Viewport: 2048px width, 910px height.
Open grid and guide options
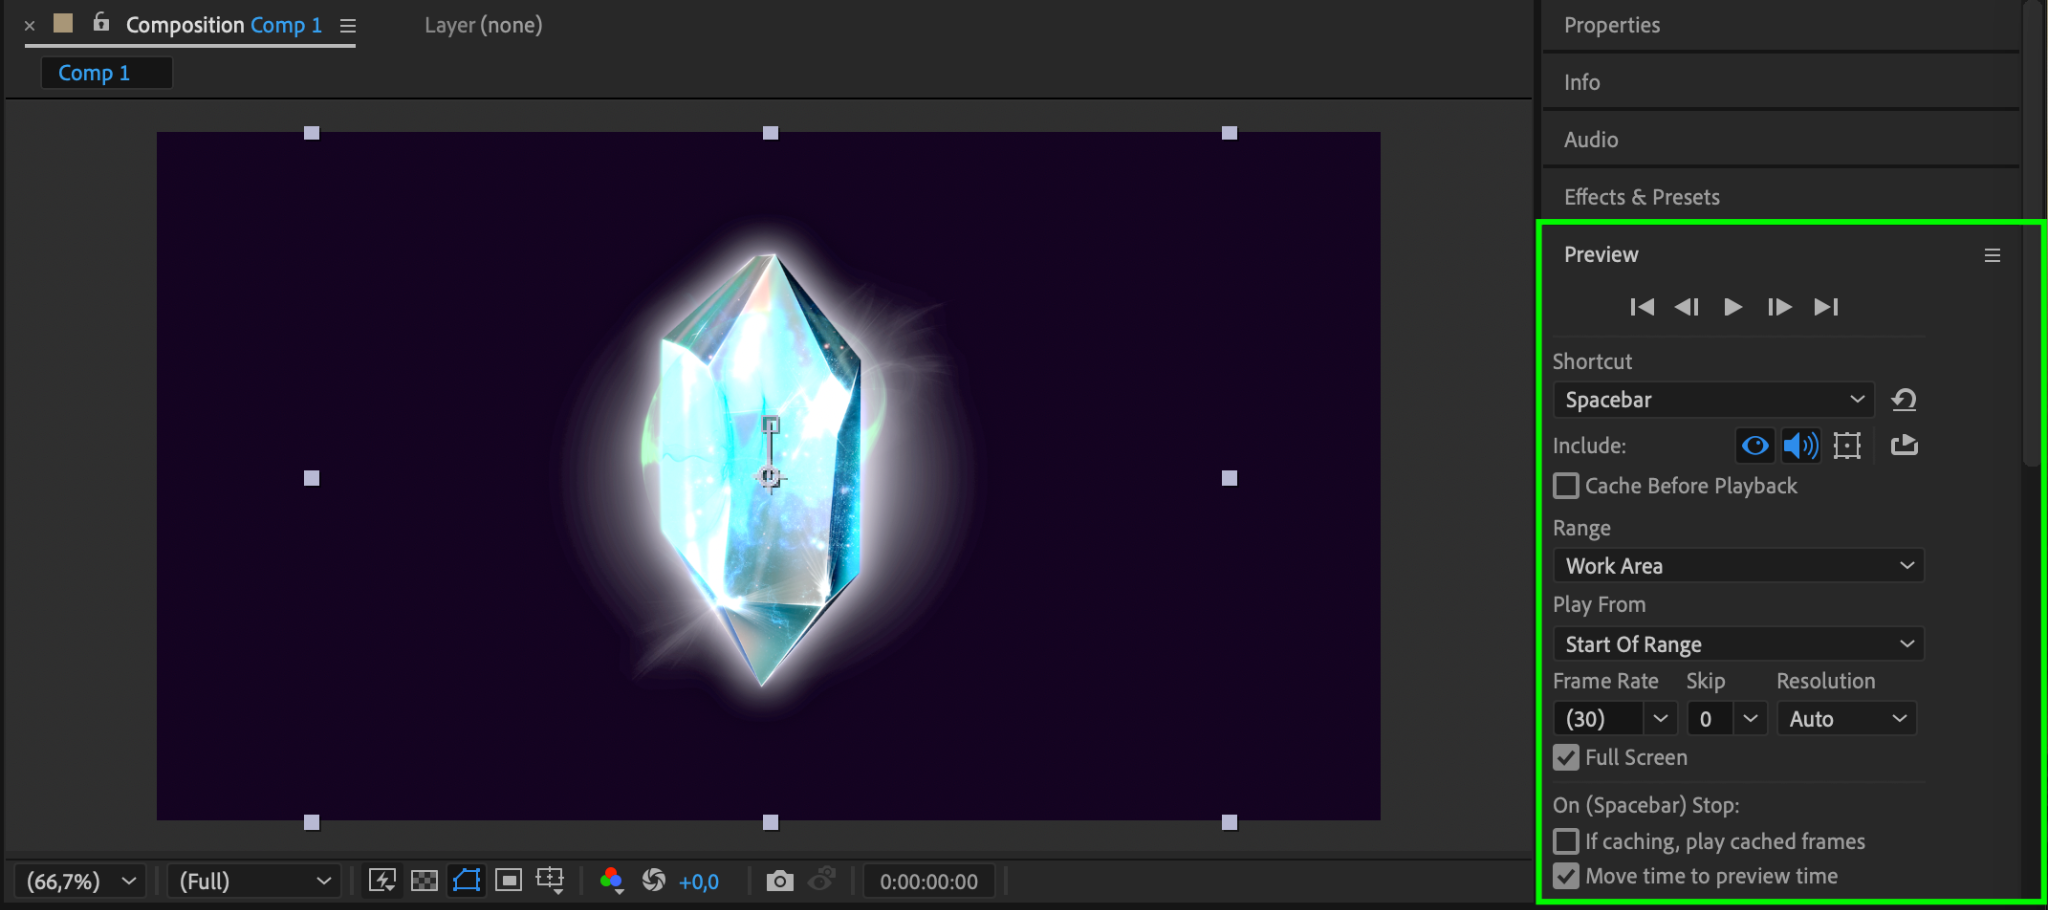[550, 880]
